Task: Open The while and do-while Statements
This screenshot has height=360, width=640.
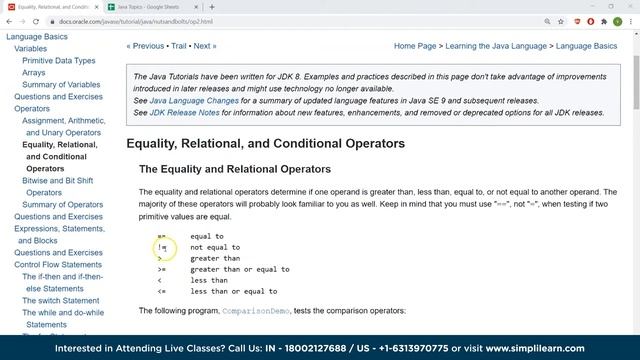Action: [x=63, y=318]
